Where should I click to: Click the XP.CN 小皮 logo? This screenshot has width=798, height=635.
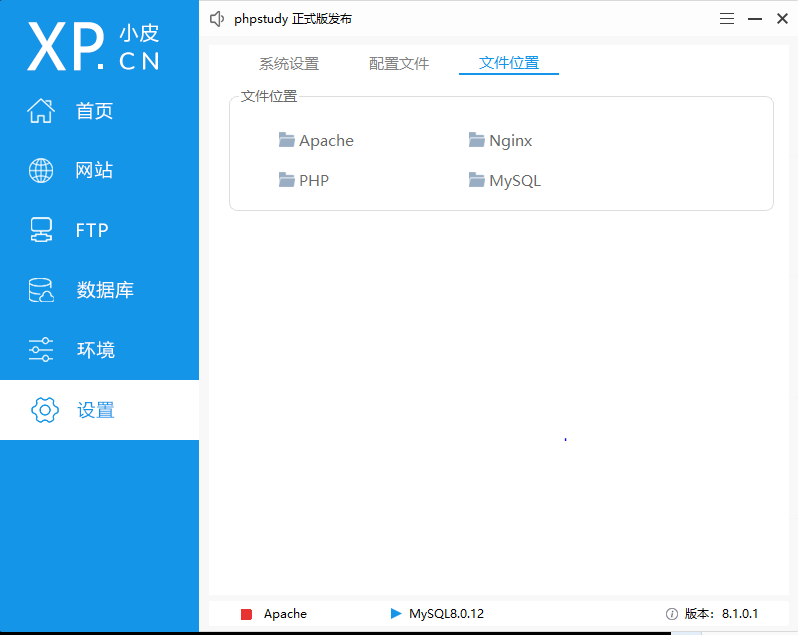(x=93, y=46)
